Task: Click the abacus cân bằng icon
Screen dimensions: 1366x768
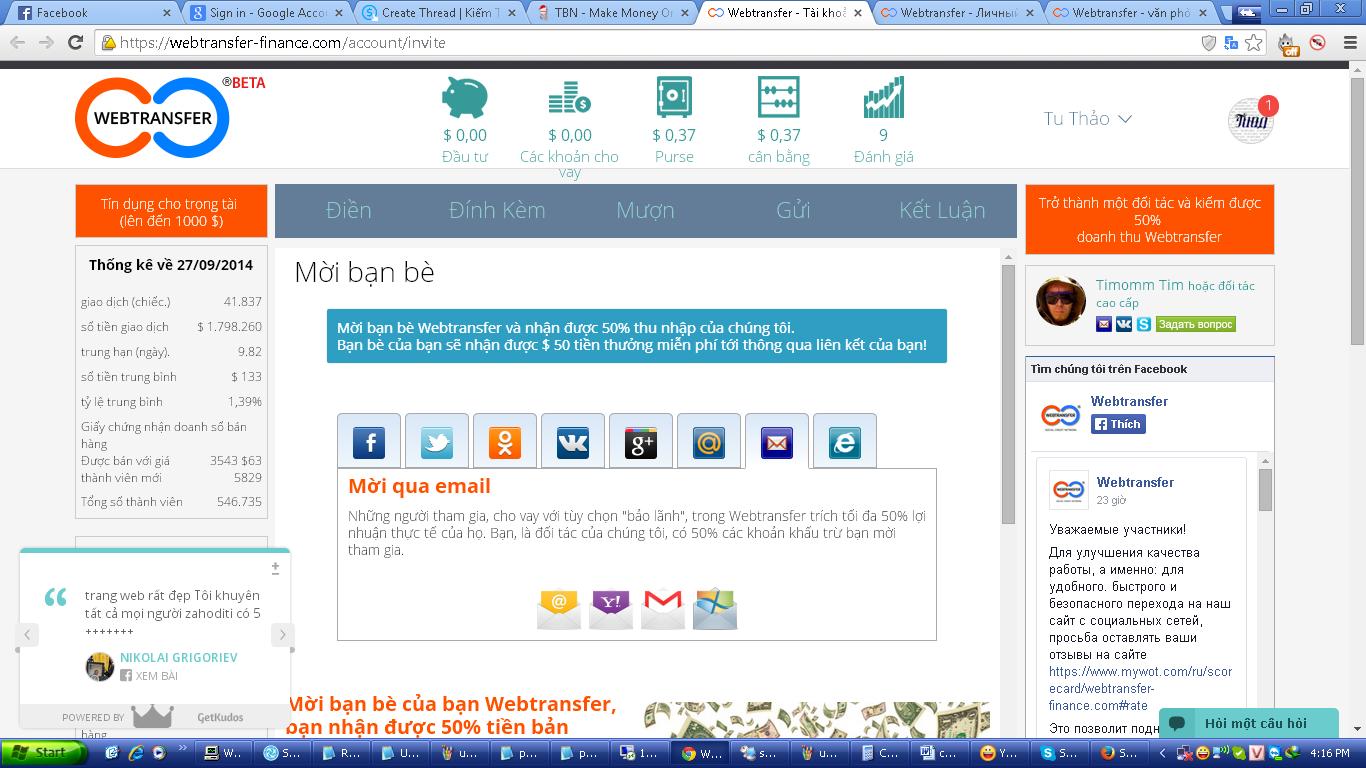Action: (x=778, y=98)
